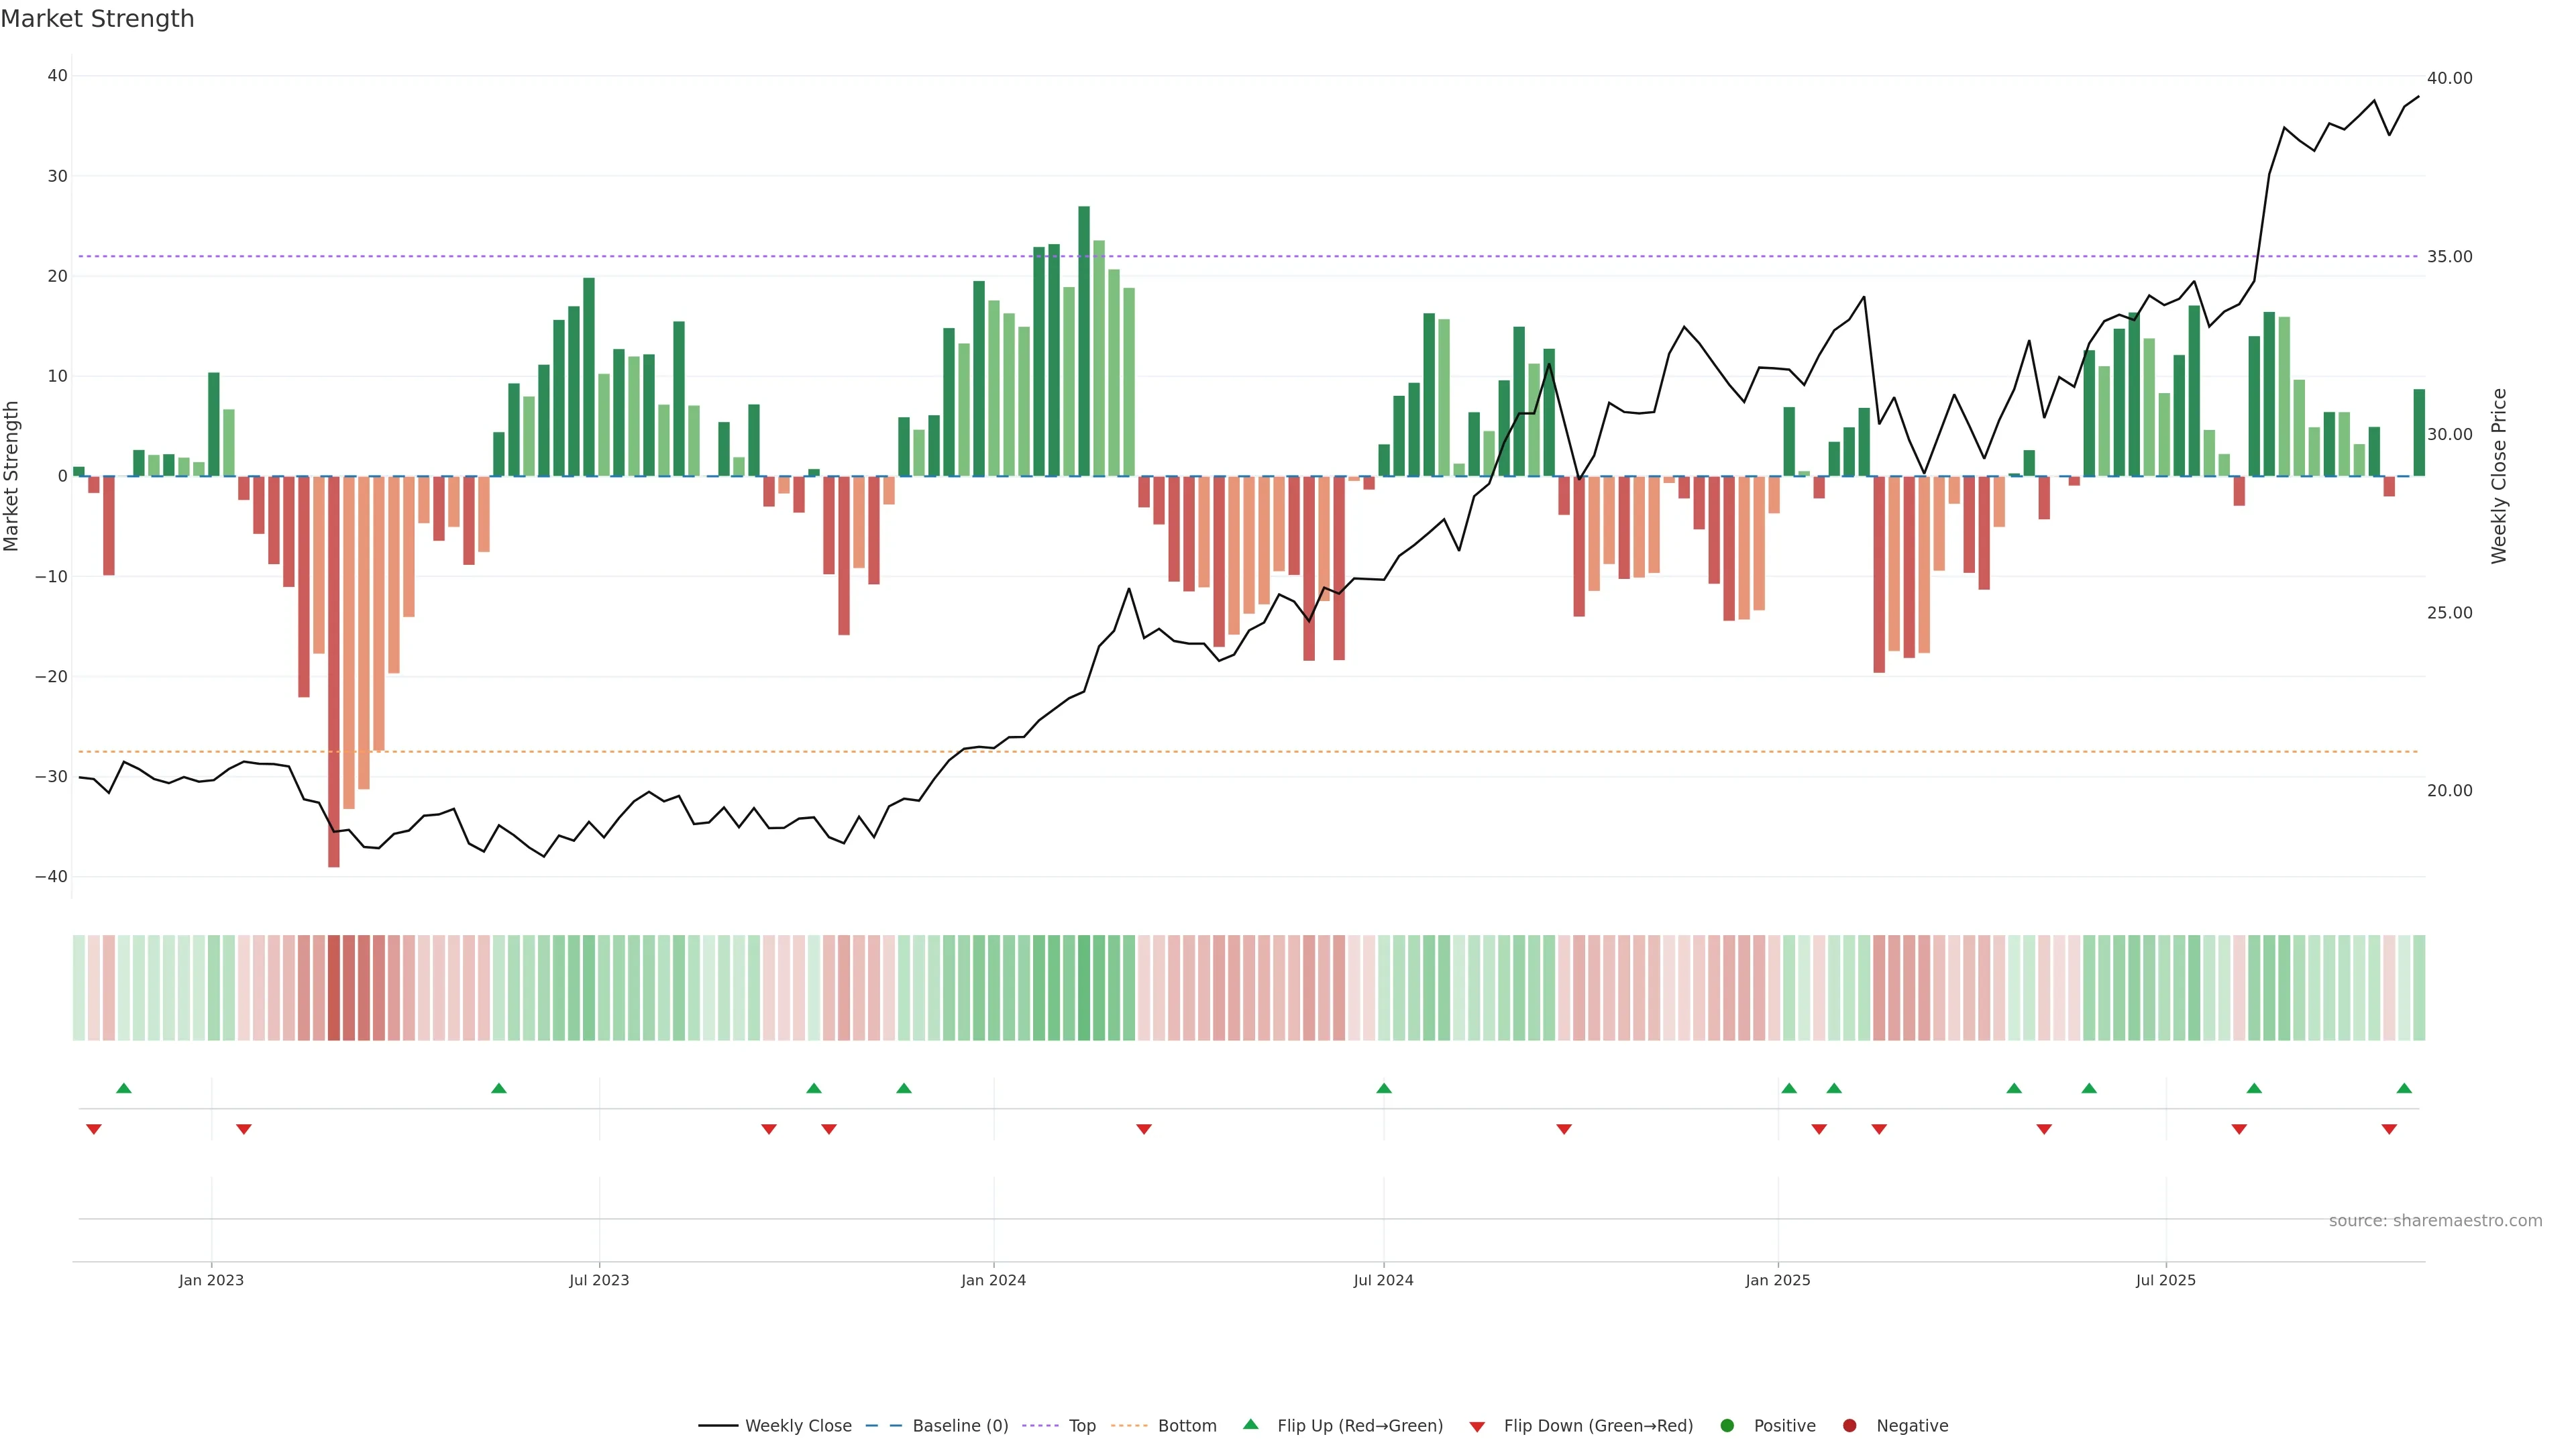The image size is (2576, 1449).
Task: Click the Jan 2024 x-axis label
Action: click(993, 1280)
